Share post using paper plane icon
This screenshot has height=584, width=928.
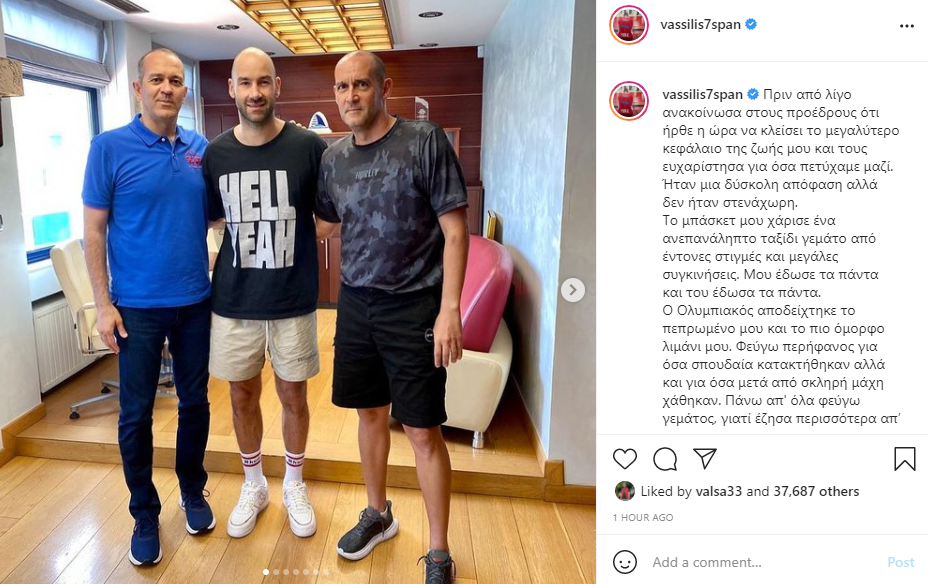[705, 459]
